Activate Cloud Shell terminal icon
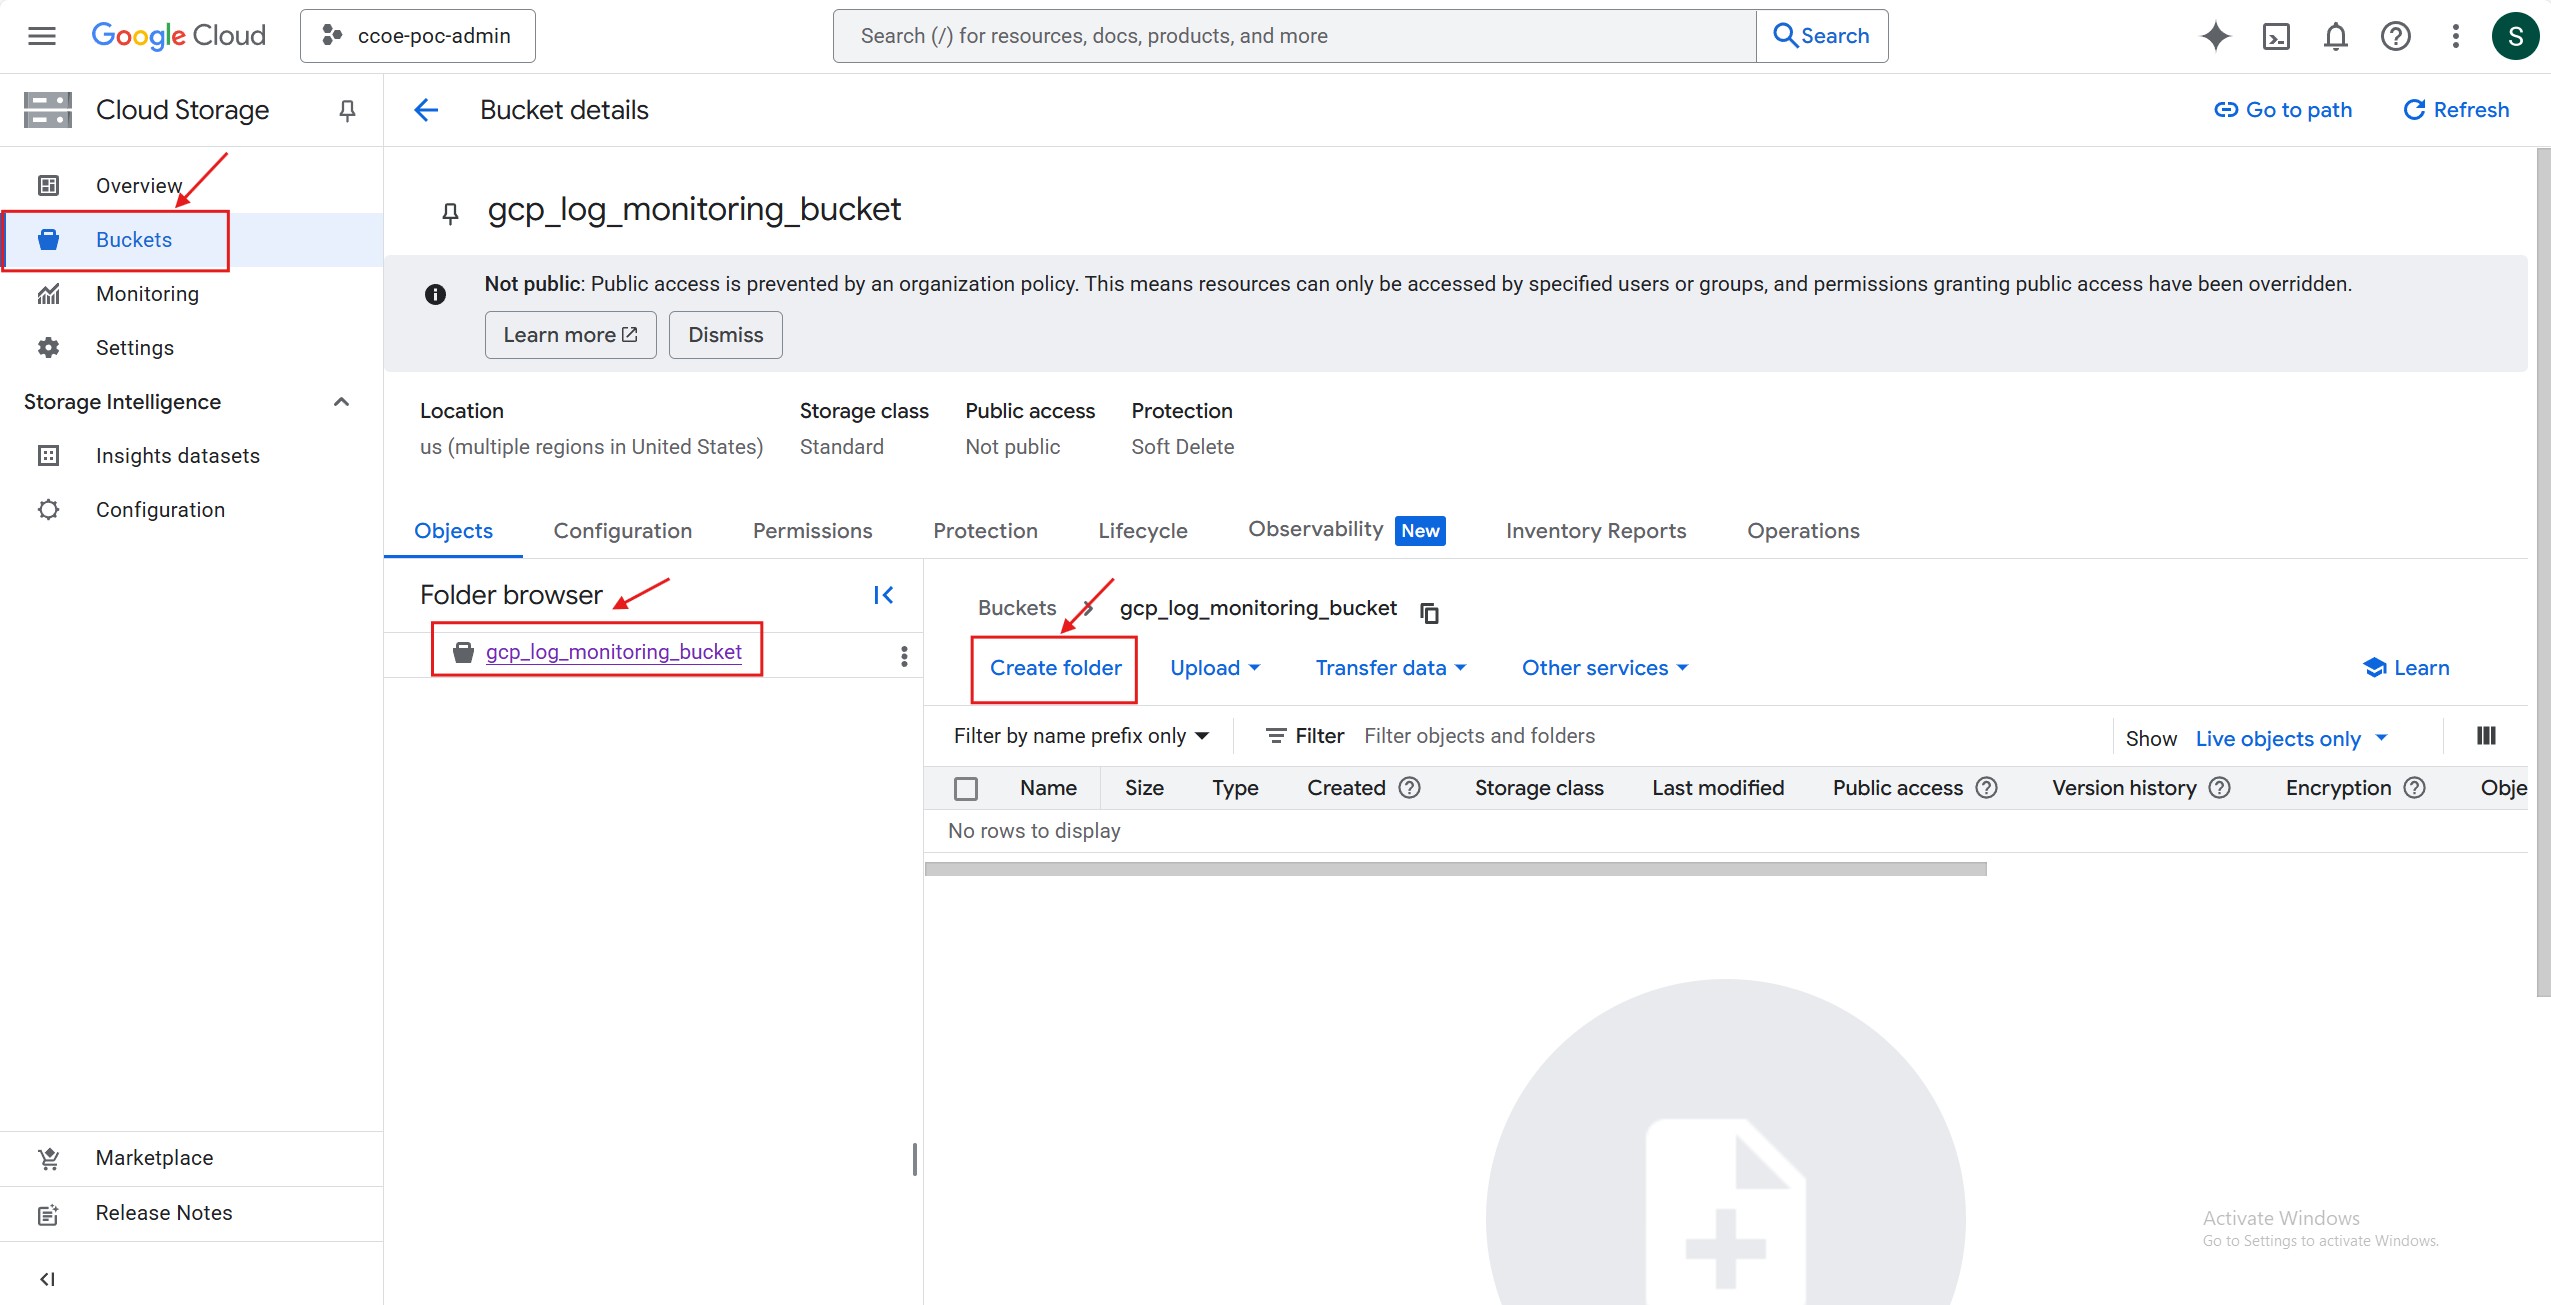The width and height of the screenshot is (2551, 1305). tap(2276, 36)
